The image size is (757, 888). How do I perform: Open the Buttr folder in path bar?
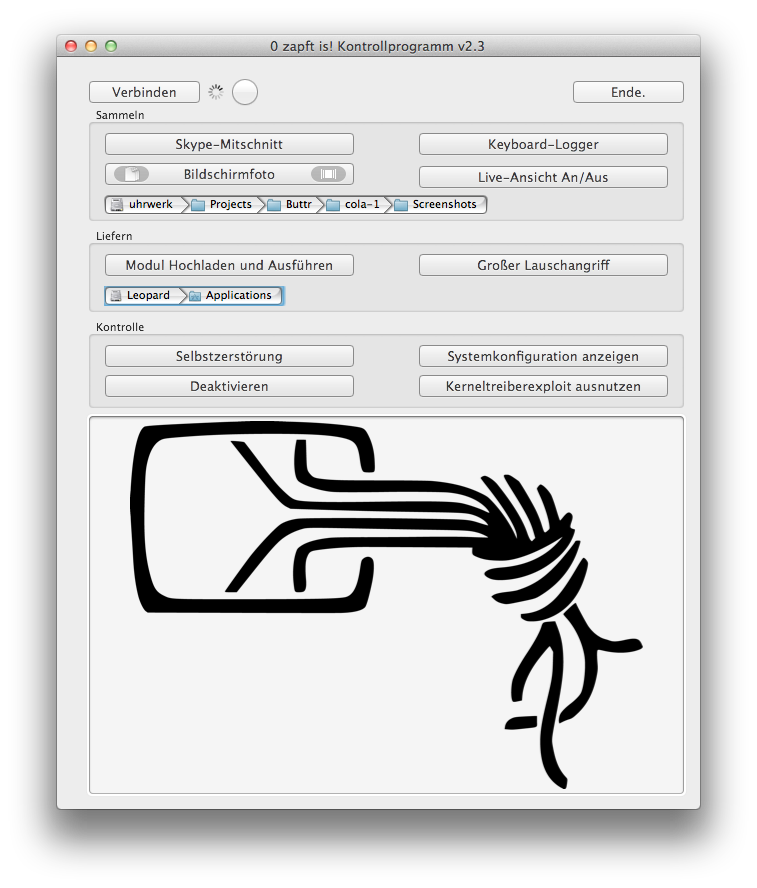coord(290,204)
